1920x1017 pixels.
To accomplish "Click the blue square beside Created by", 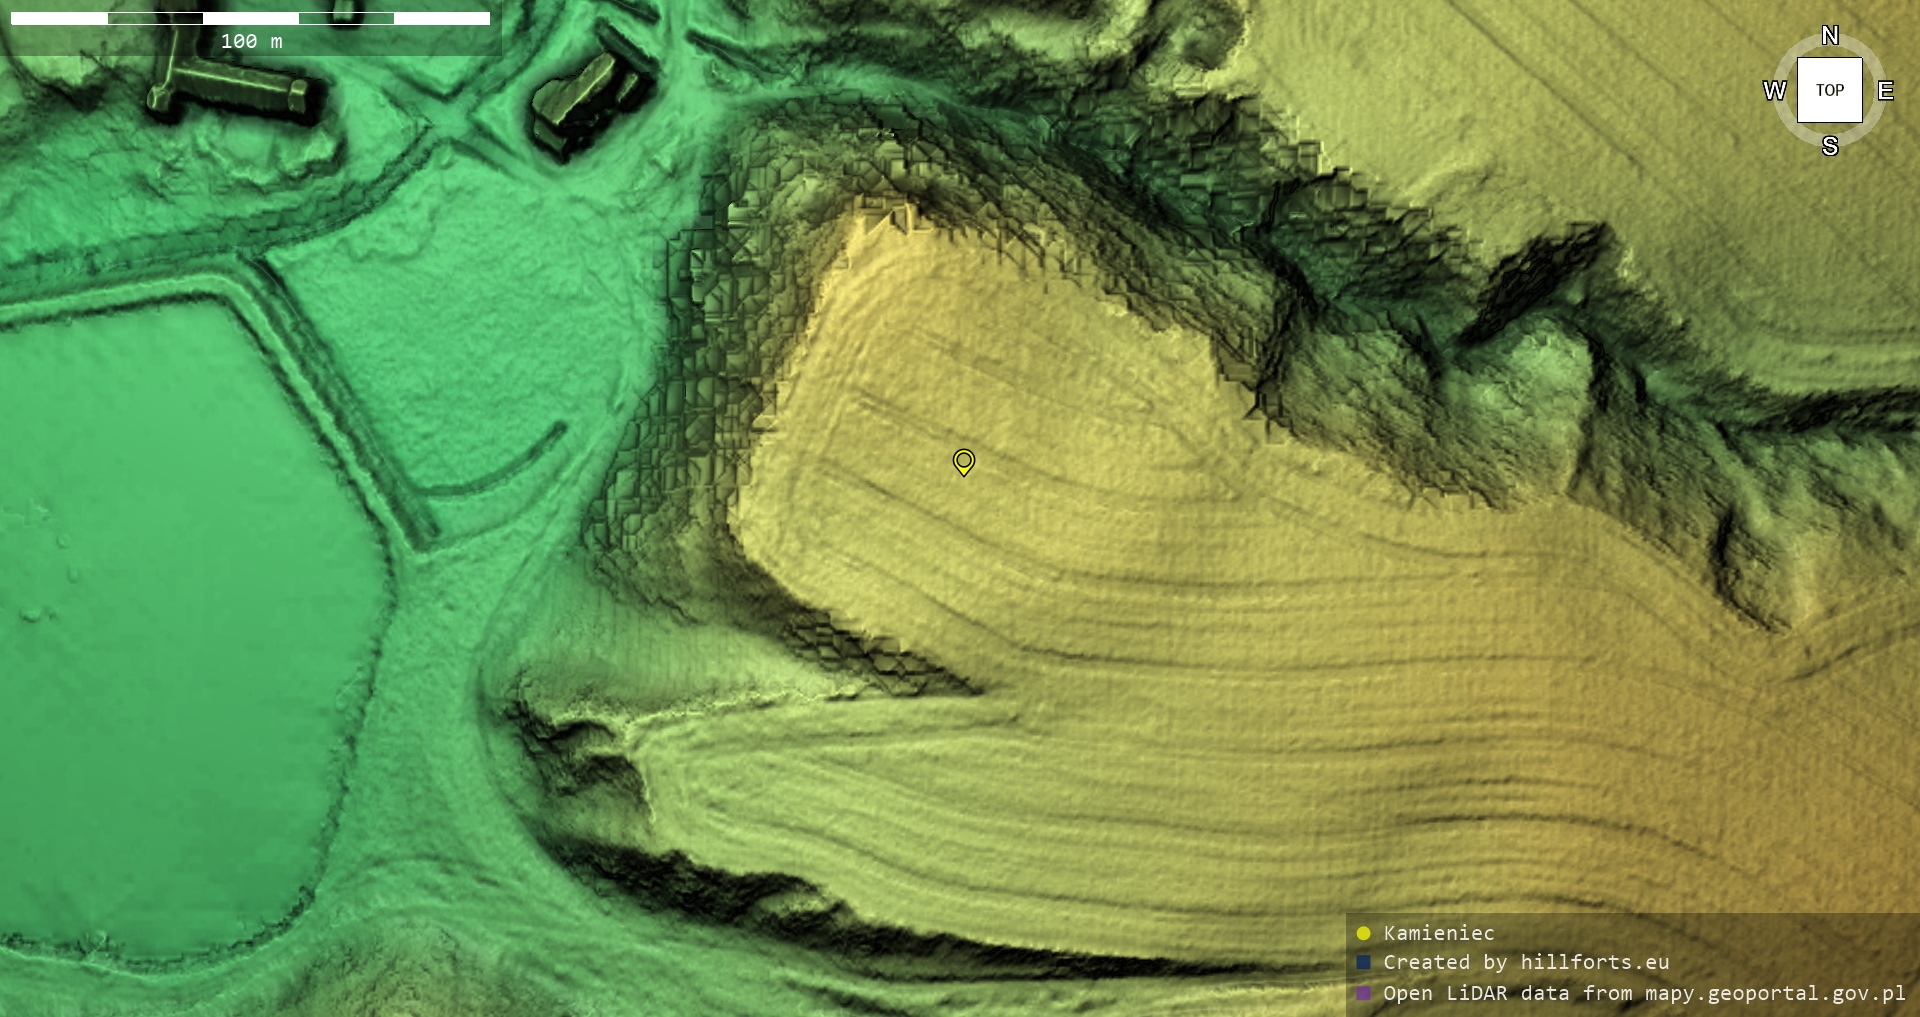I will tap(1363, 962).
